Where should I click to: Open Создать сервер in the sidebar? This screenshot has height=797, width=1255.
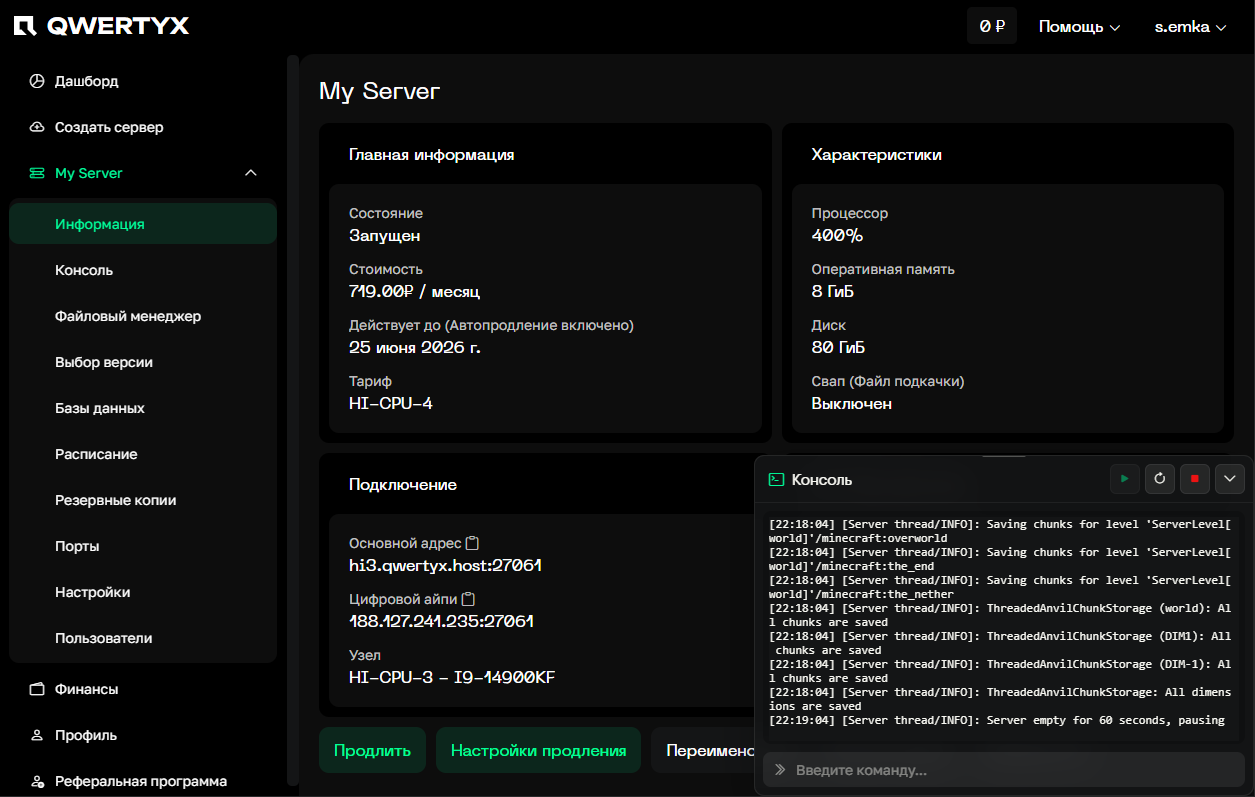click(x=143, y=127)
